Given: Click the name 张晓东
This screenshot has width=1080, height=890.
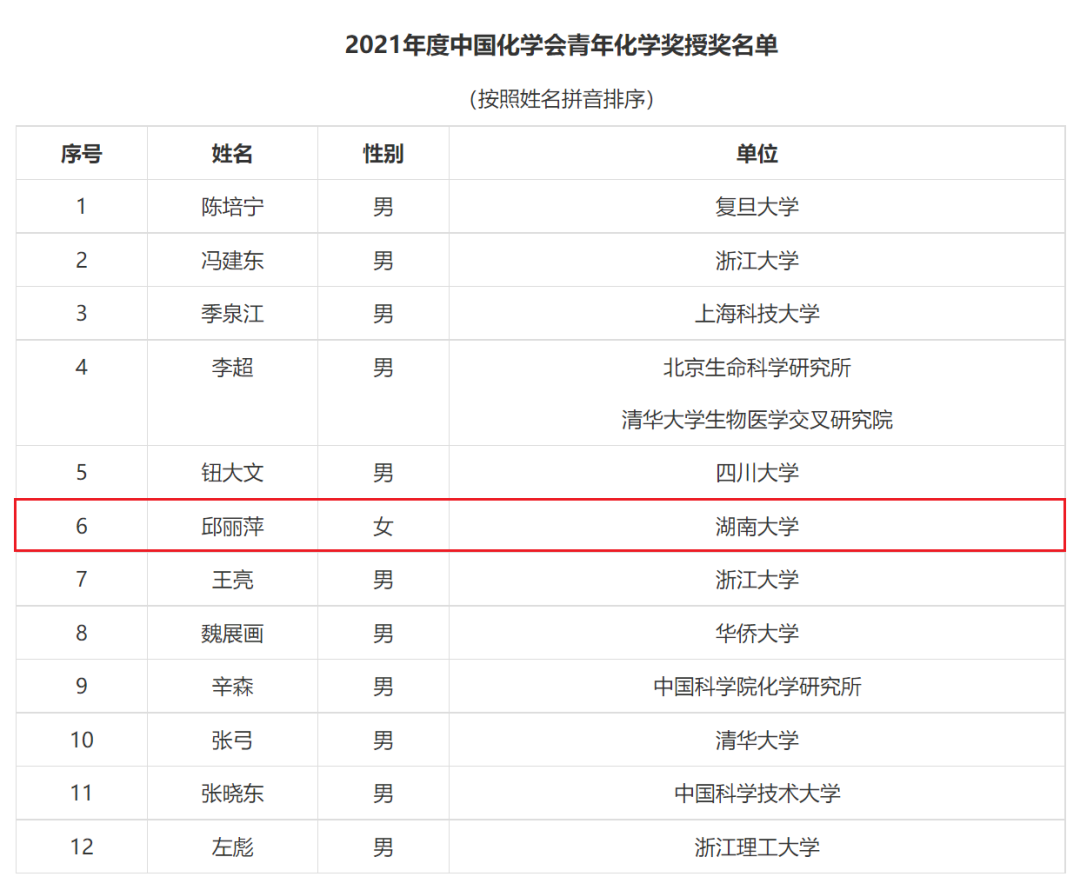Looking at the screenshot, I should [x=232, y=794].
